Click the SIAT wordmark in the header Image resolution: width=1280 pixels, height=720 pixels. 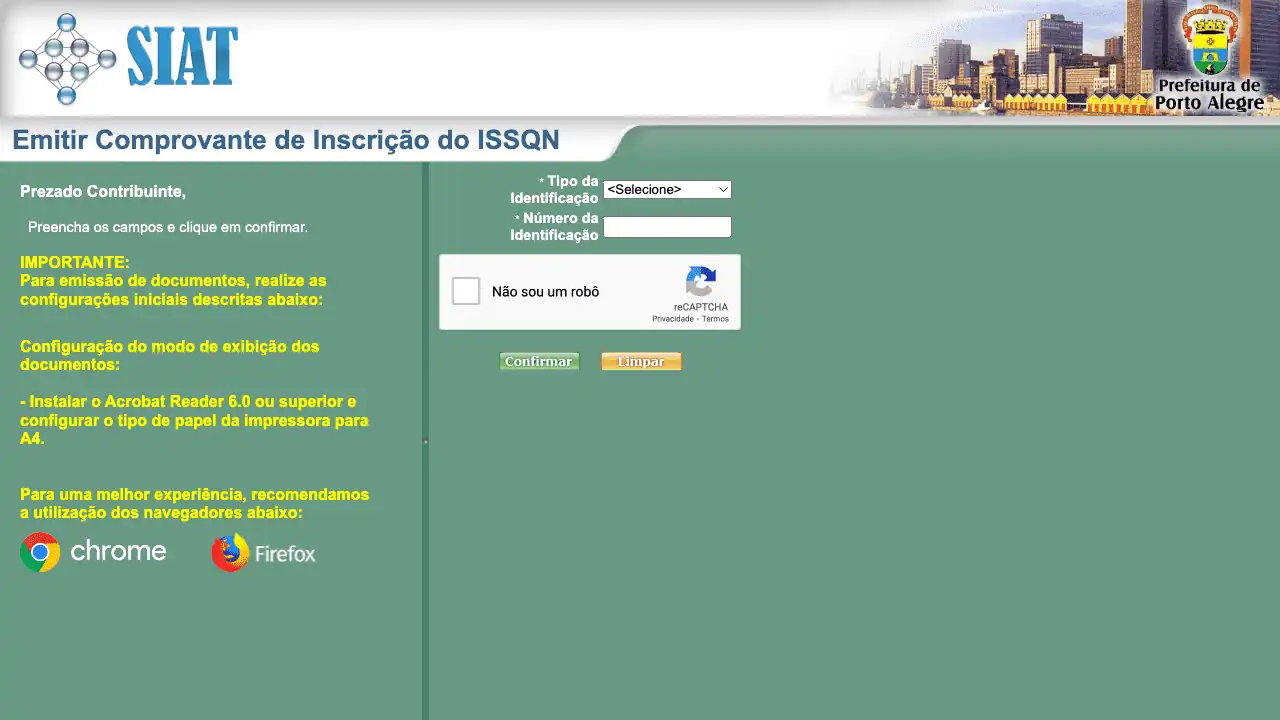click(182, 57)
